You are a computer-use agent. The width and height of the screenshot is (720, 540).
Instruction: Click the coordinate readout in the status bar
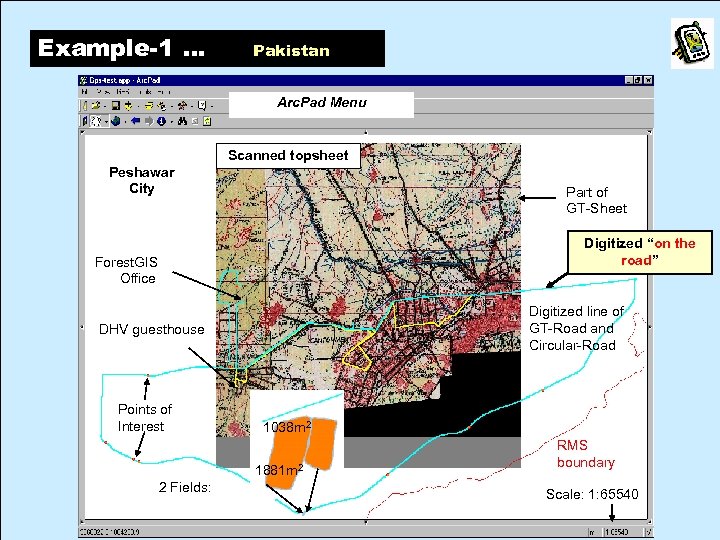click(110, 532)
